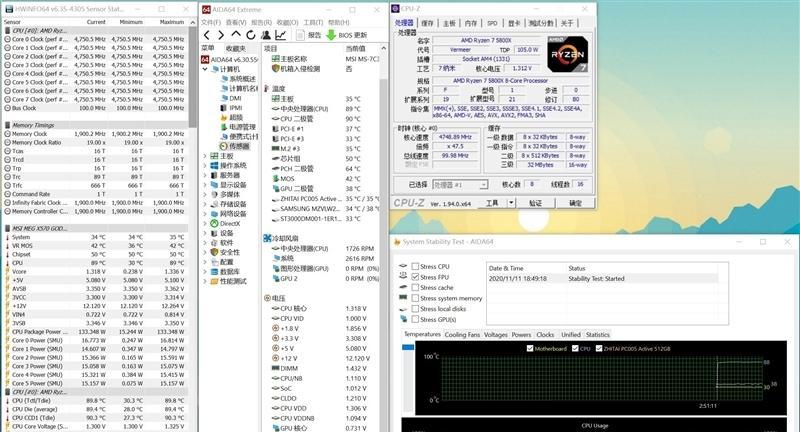The width and height of the screenshot is (800, 432).
Task: Expand the 服务器 tree node
Action: (x=205, y=175)
